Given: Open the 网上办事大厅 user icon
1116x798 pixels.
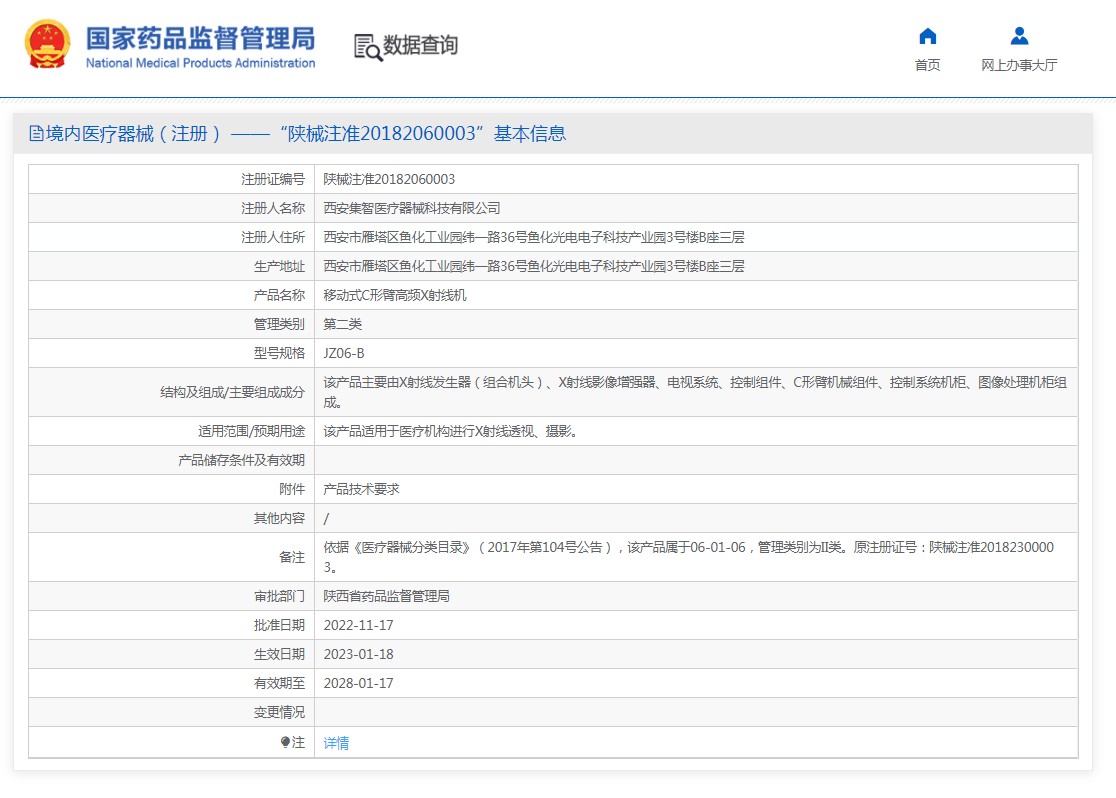Looking at the screenshot, I should click(x=1019, y=36).
